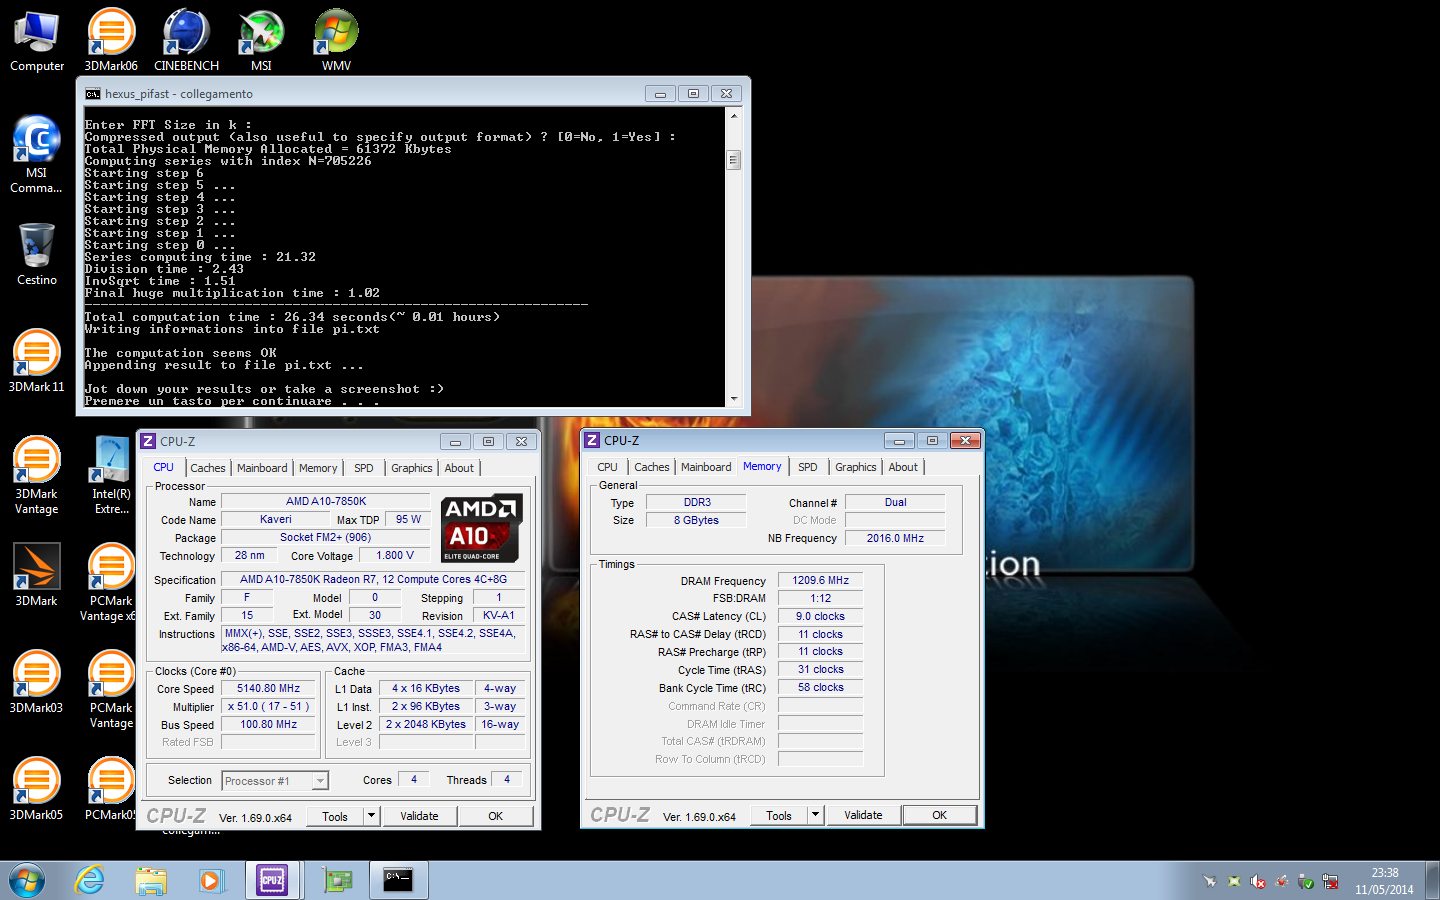
Task: Open SPD tab in right CPU-Z window
Action: (808, 467)
